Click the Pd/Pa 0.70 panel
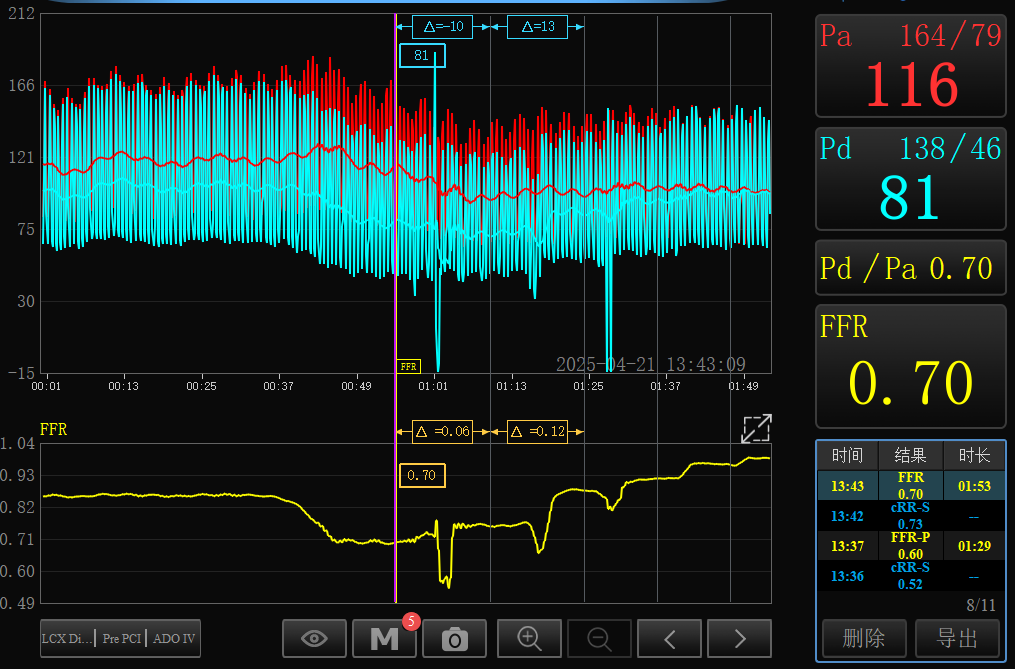The height and width of the screenshot is (669, 1015). point(911,267)
